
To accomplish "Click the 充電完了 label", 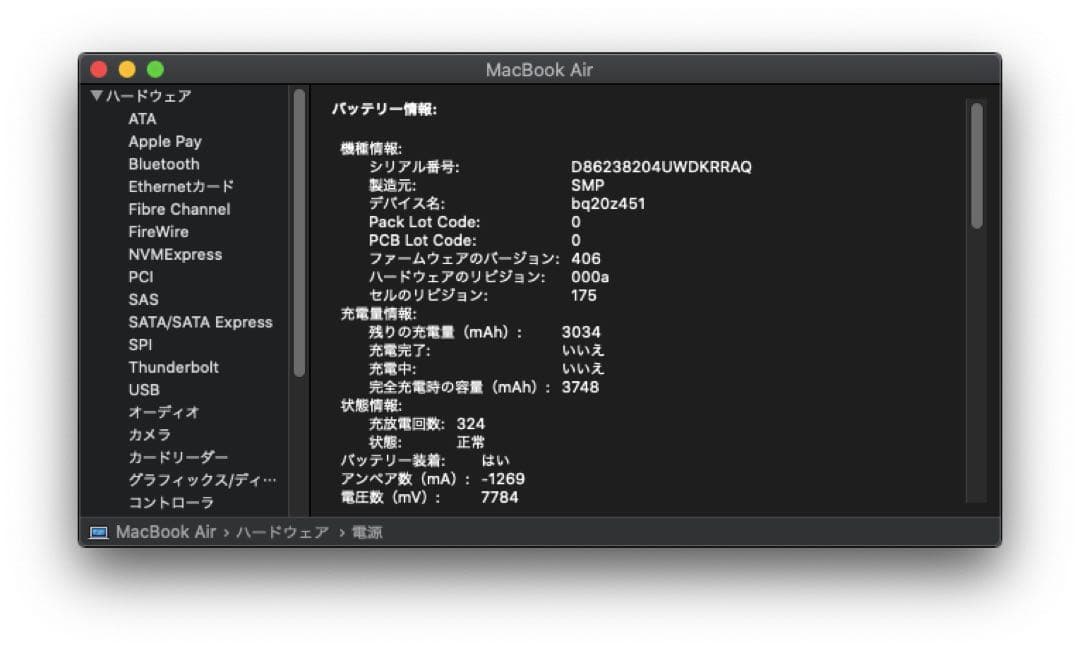I will point(399,351).
